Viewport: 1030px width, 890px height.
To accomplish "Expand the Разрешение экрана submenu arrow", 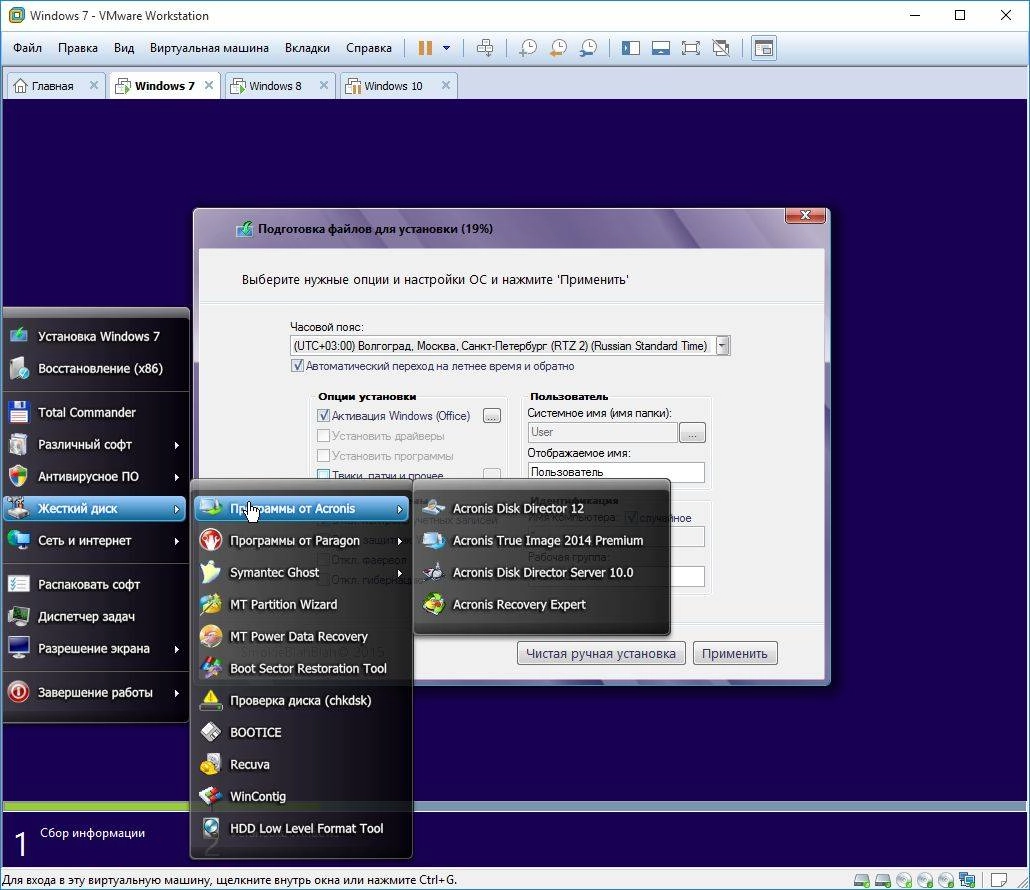I will tap(177, 649).
